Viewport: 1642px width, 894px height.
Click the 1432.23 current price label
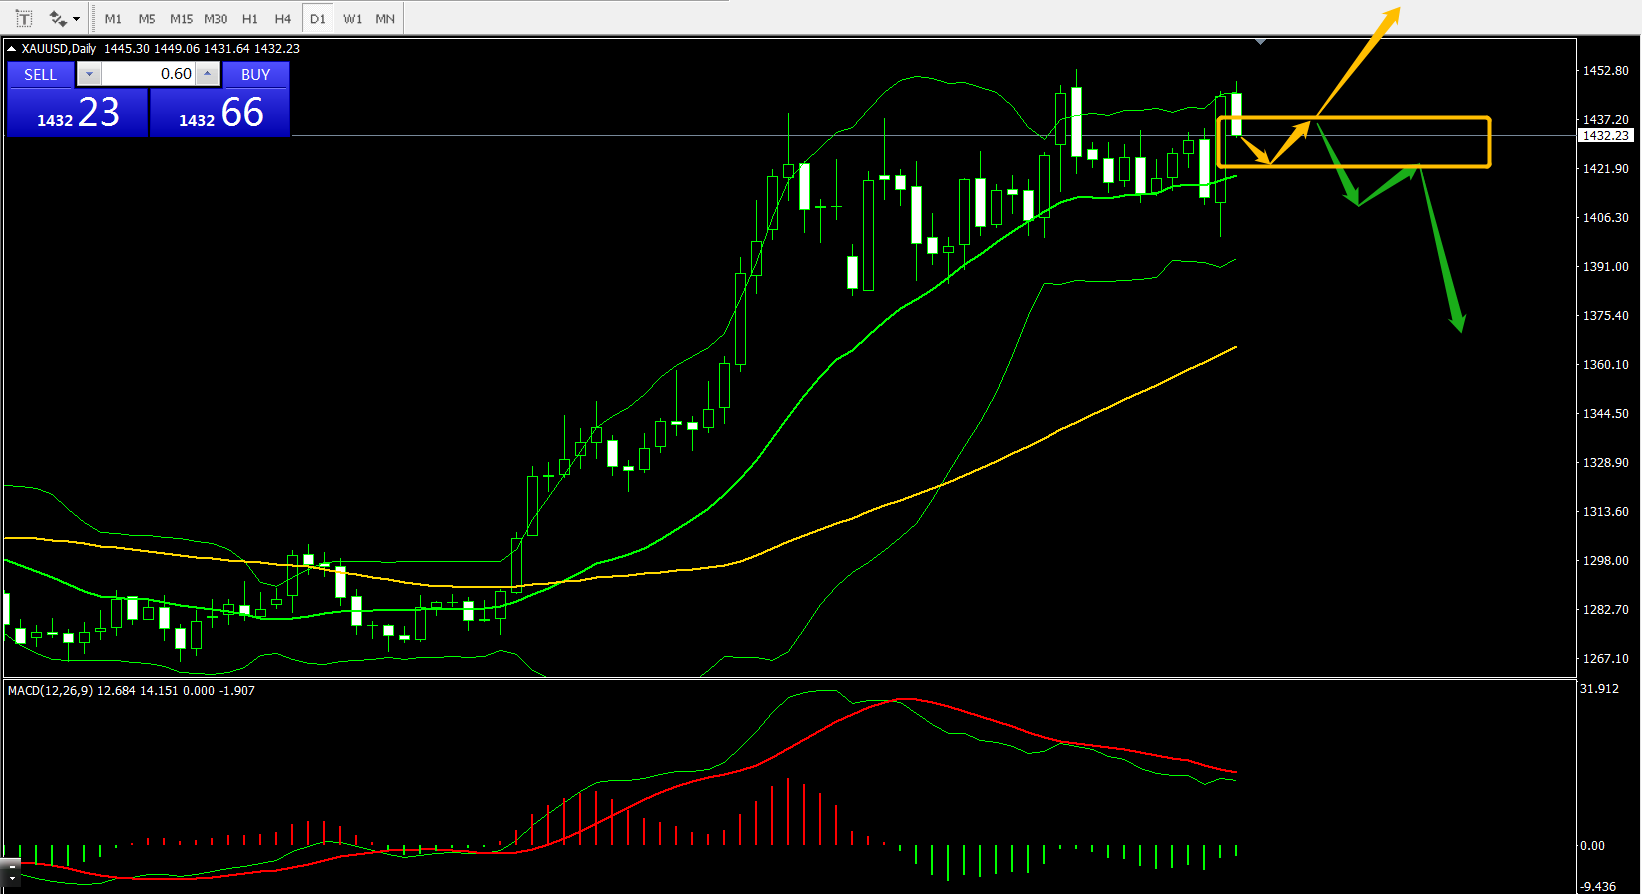pos(1605,136)
